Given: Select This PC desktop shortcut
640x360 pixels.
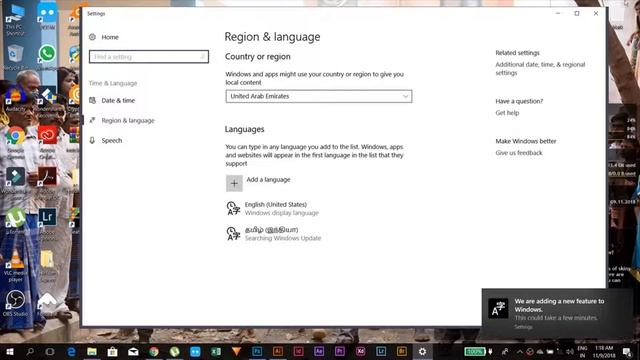Looking at the screenshot, I should pyautogui.click(x=15, y=20).
